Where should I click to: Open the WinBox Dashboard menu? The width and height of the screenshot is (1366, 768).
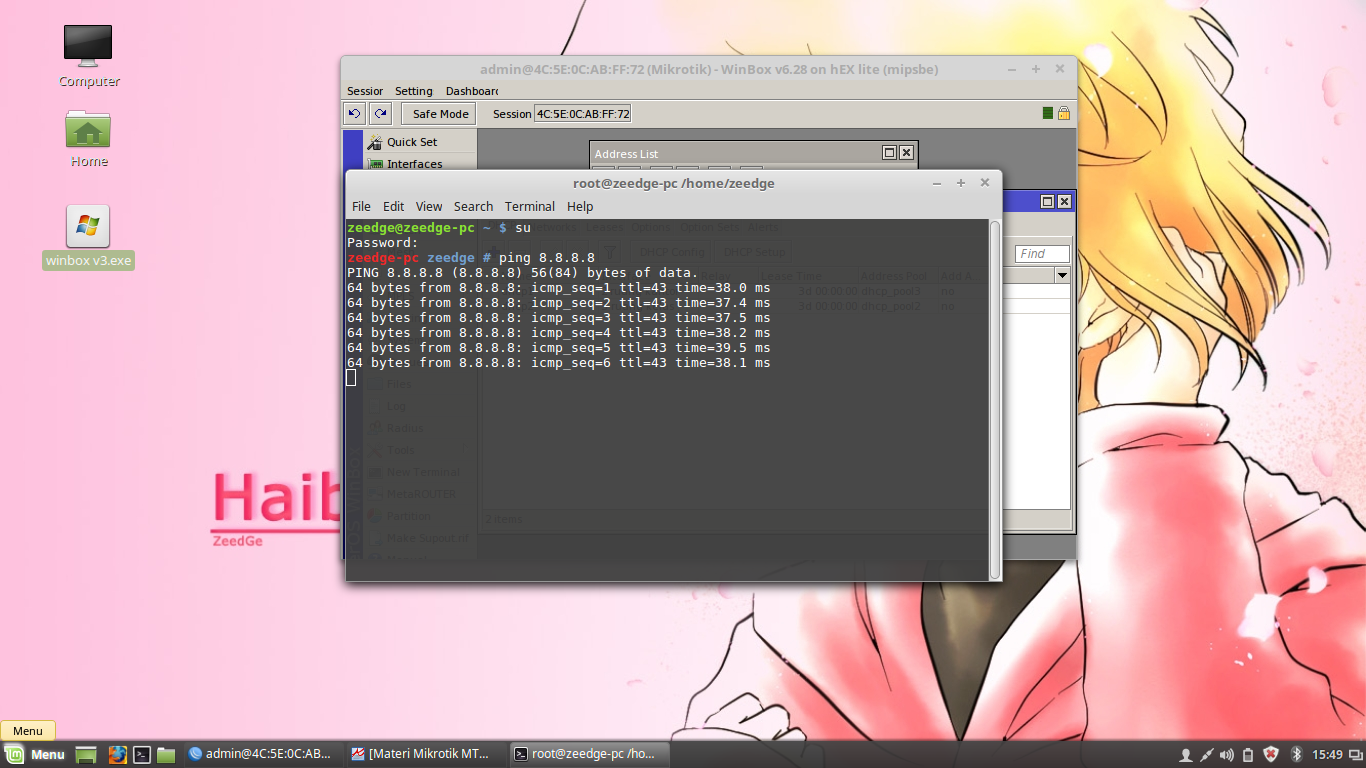click(x=472, y=91)
